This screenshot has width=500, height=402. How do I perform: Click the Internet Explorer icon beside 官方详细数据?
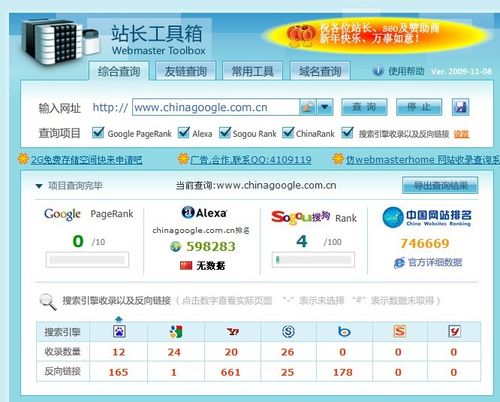pos(399,263)
